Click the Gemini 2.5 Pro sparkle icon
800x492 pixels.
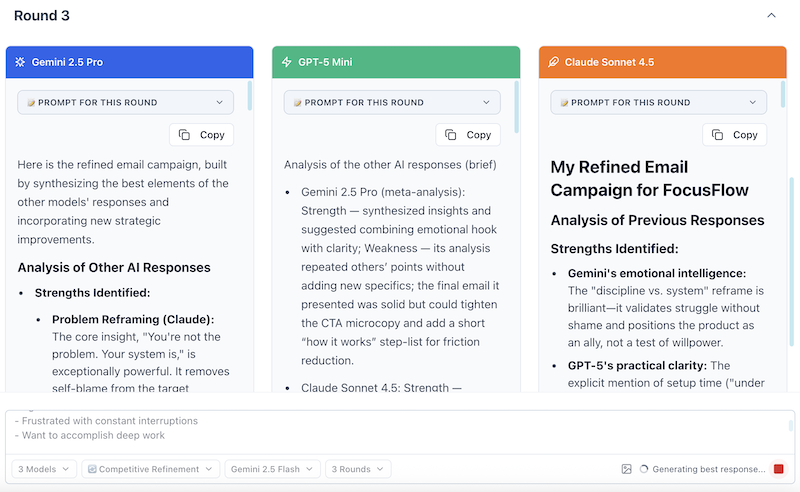click(20, 62)
